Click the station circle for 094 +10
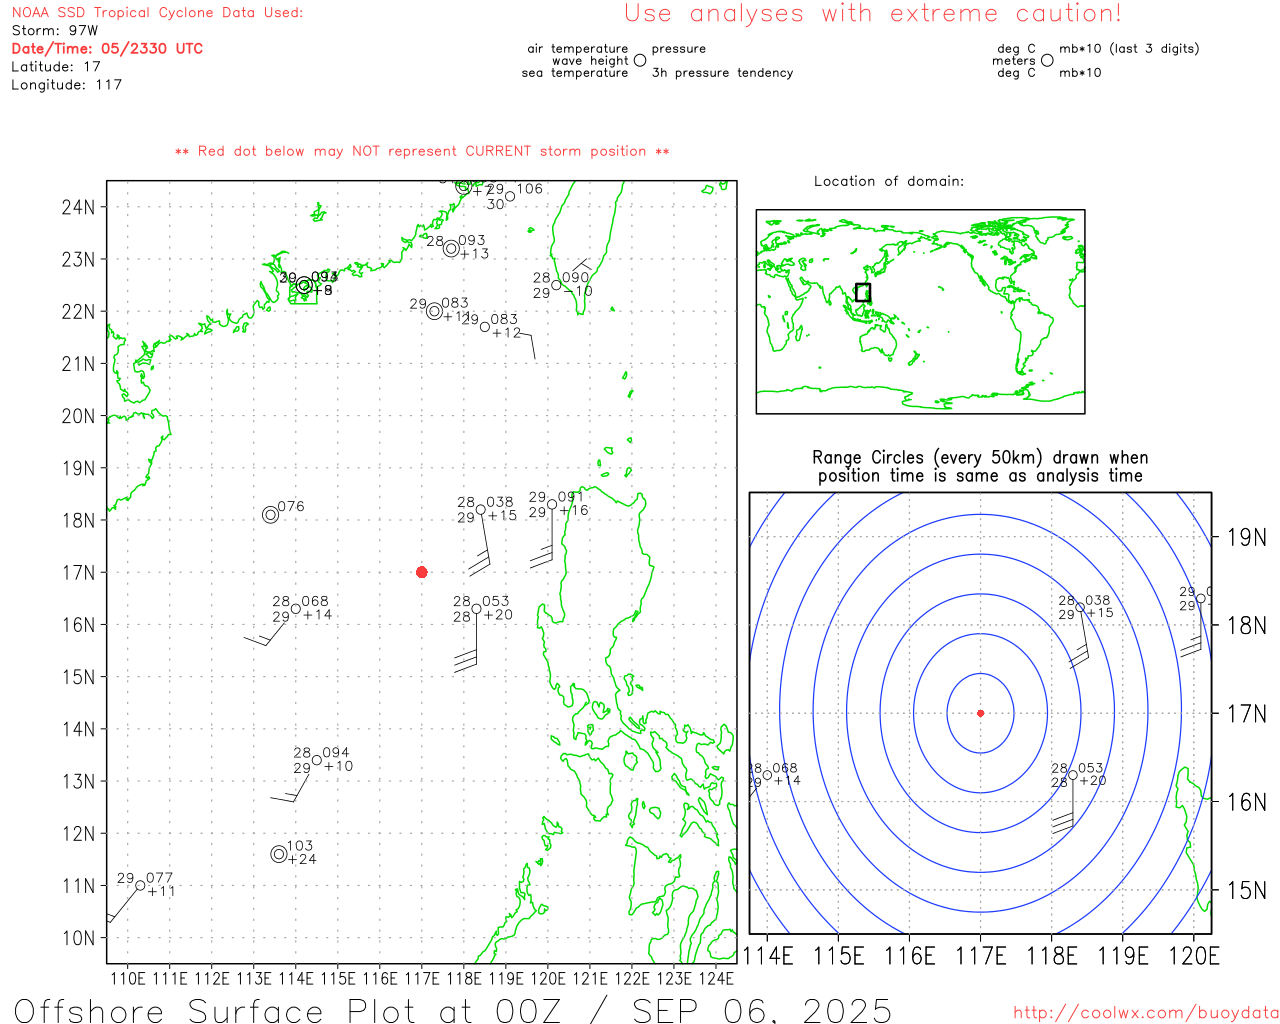Image resolution: width=1280 pixels, height=1024 pixels. click(317, 760)
